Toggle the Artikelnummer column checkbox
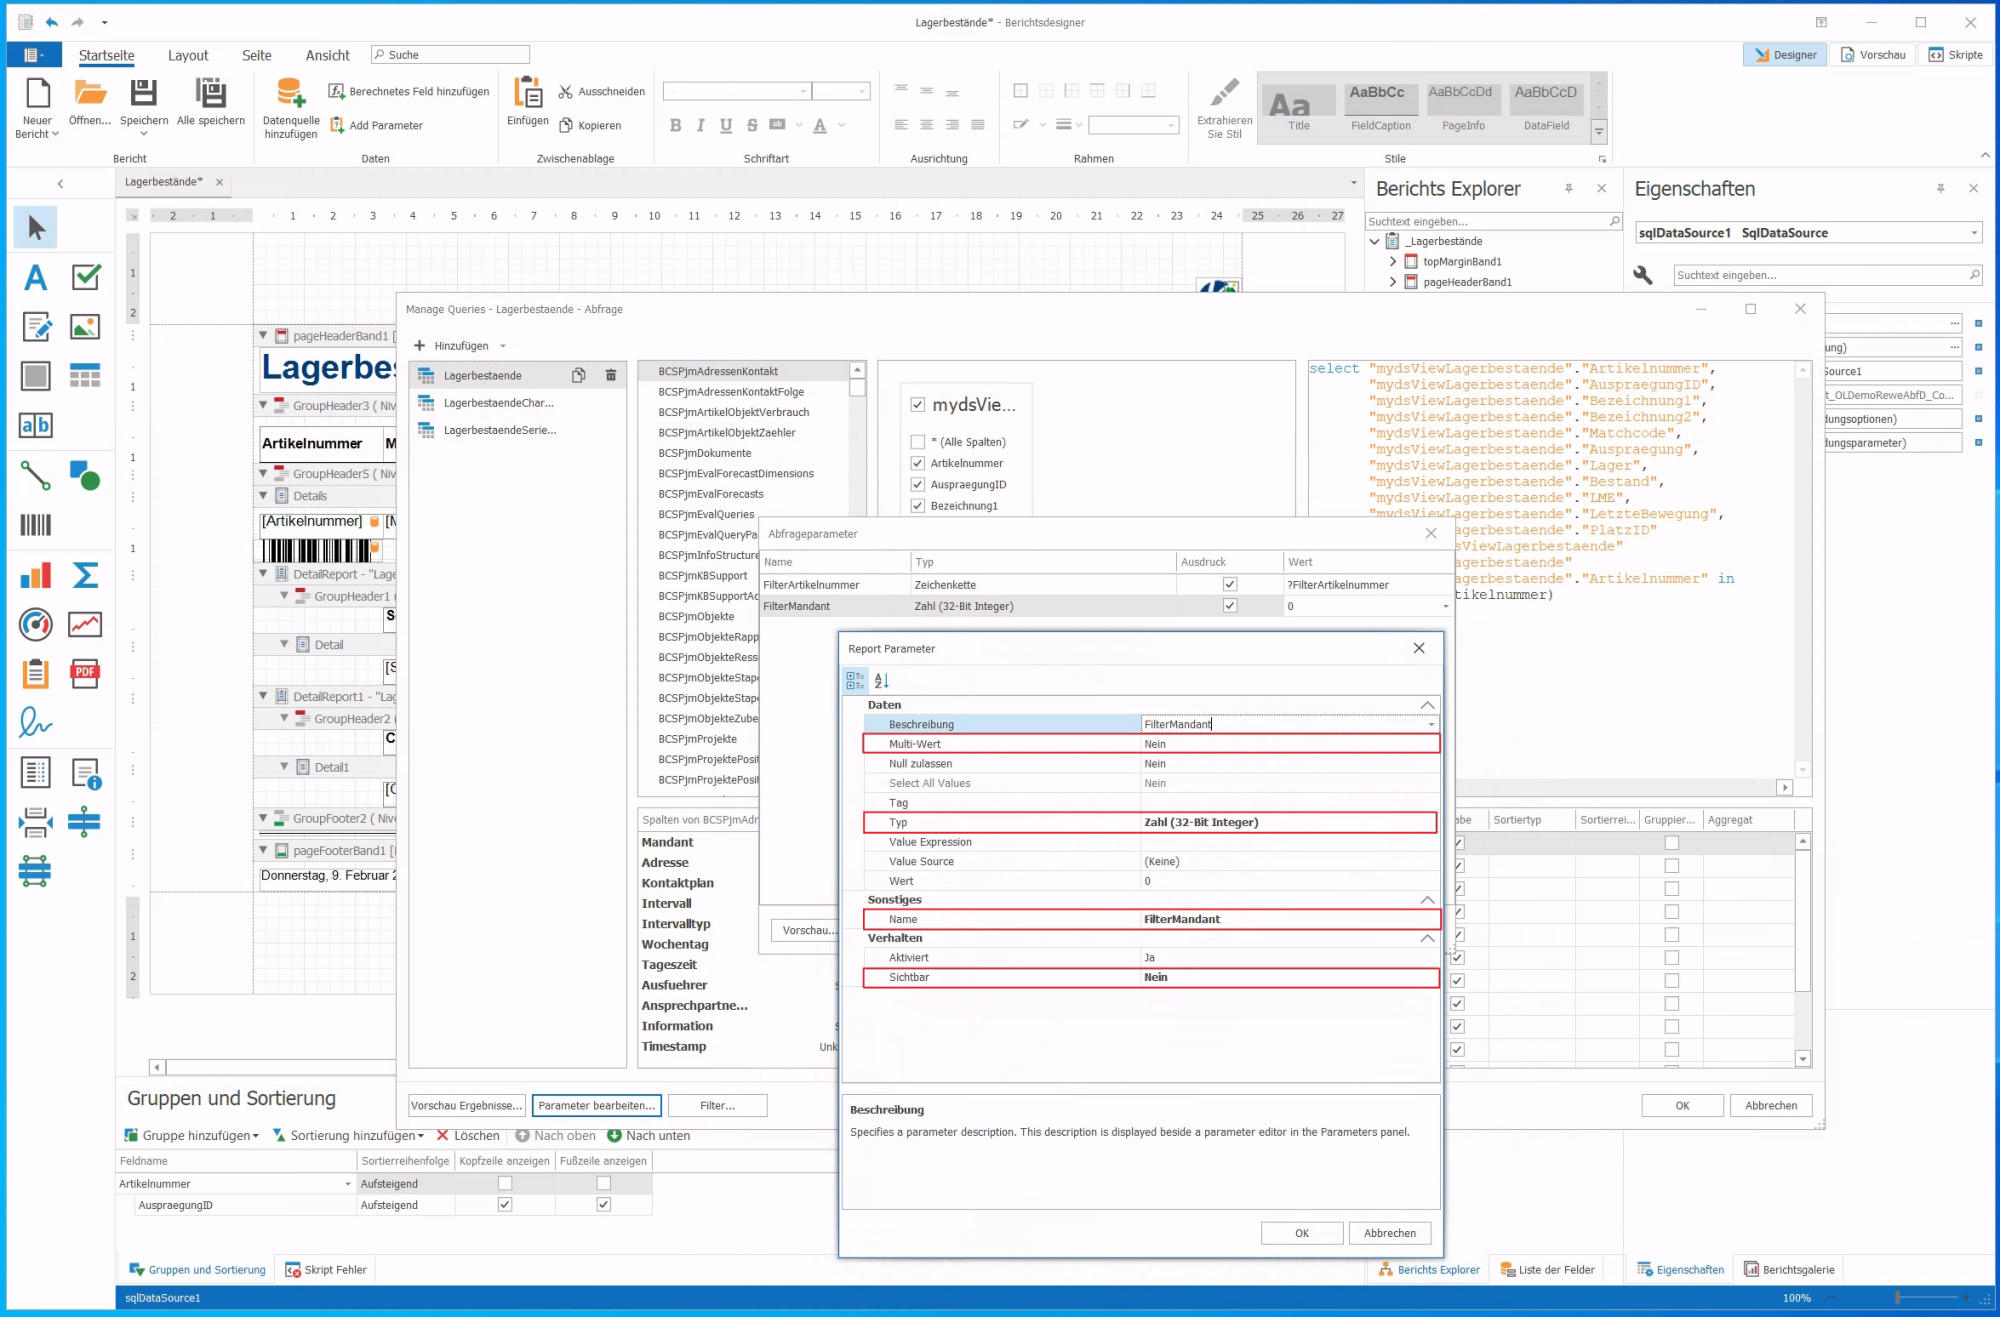Viewport: 2000px width, 1317px height. [x=917, y=463]
